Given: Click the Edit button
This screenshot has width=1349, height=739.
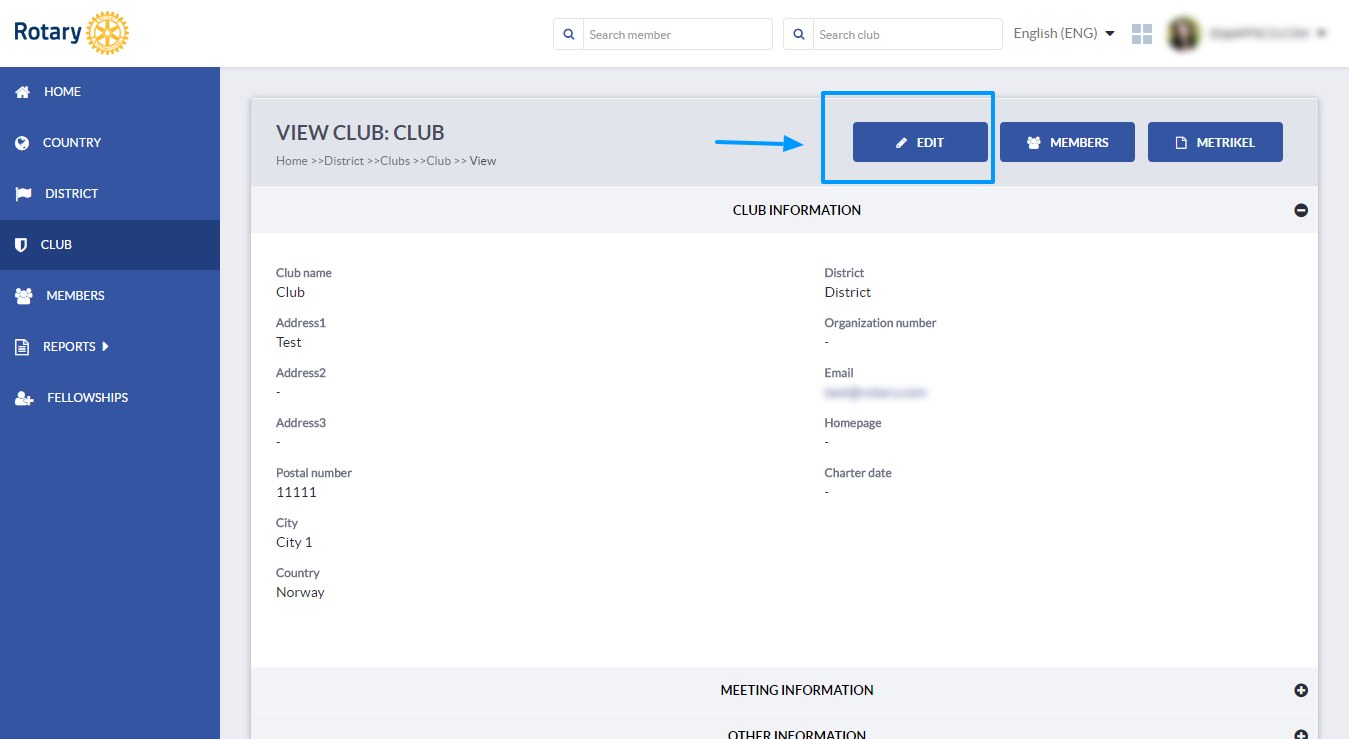Looking at the screenshot, I should tap(920, 142).
